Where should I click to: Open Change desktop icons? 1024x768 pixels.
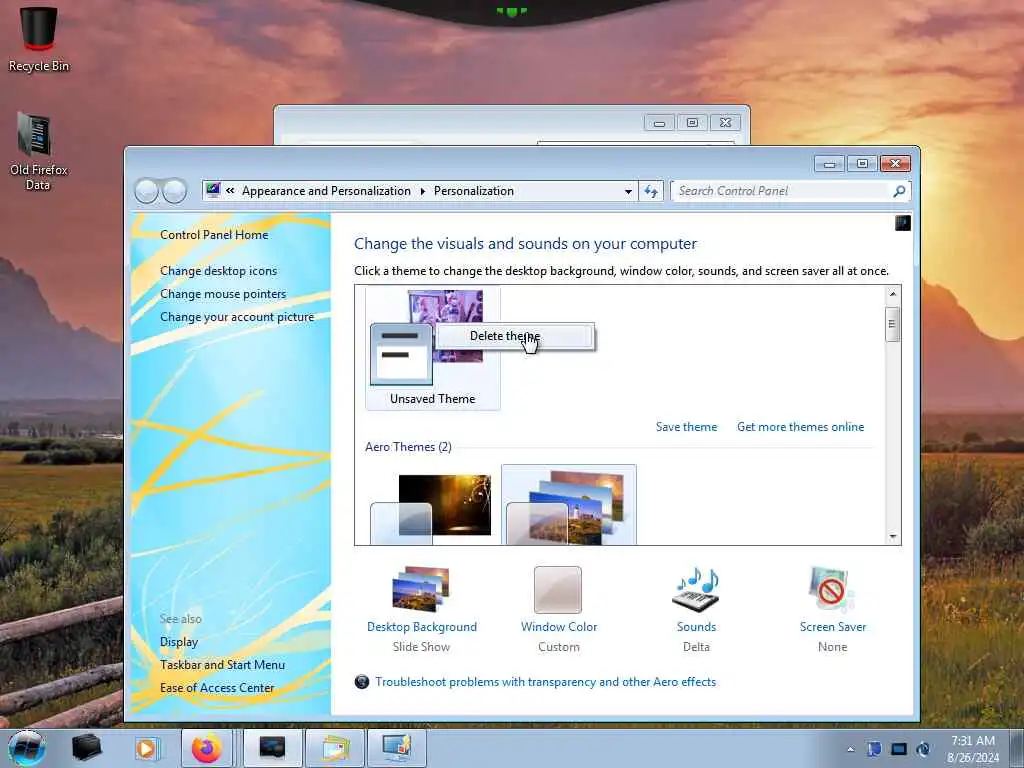click(x=218, y=270)
